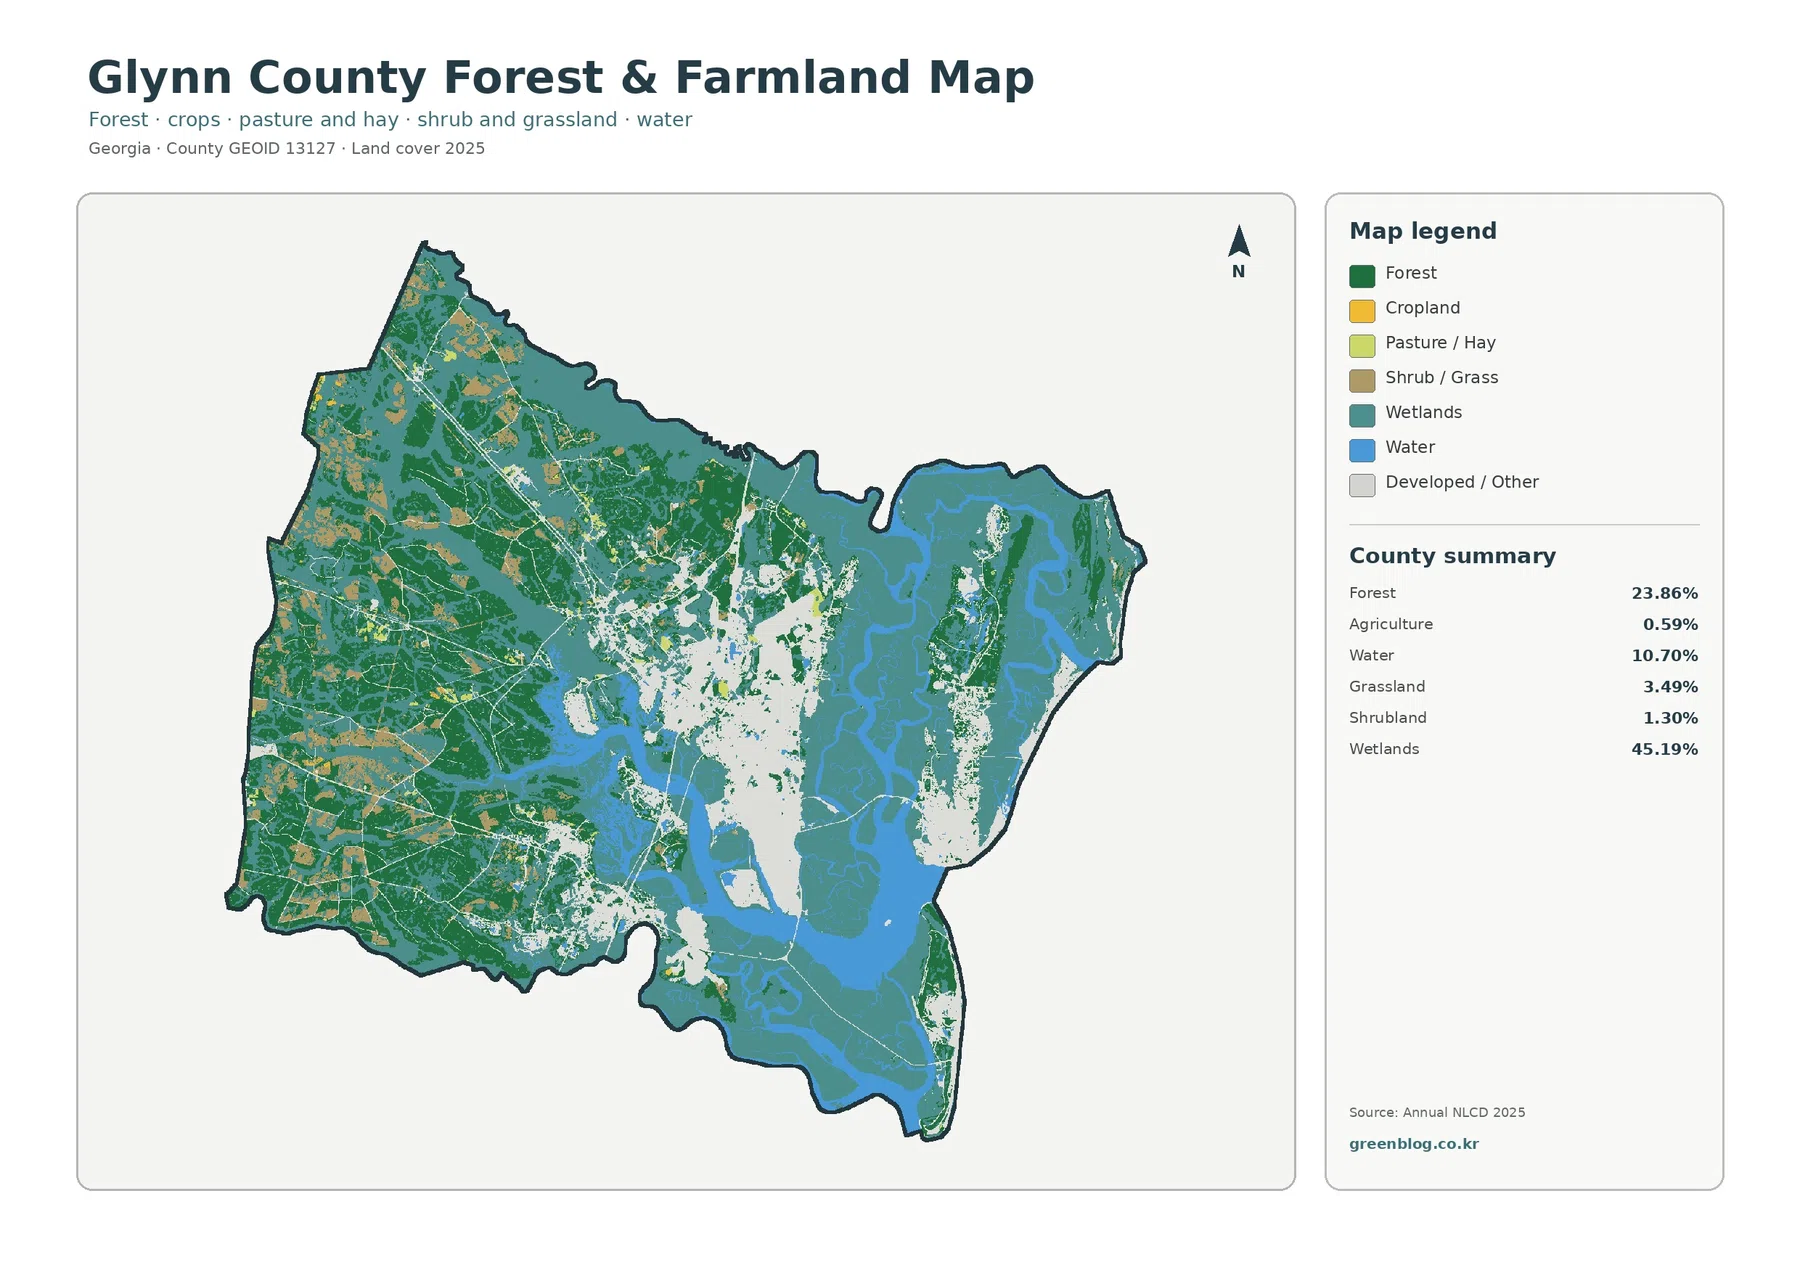Click the 'N' letter under north arrow
This screenshot has width=1800, height=1273.
[x=1238, y=272]
